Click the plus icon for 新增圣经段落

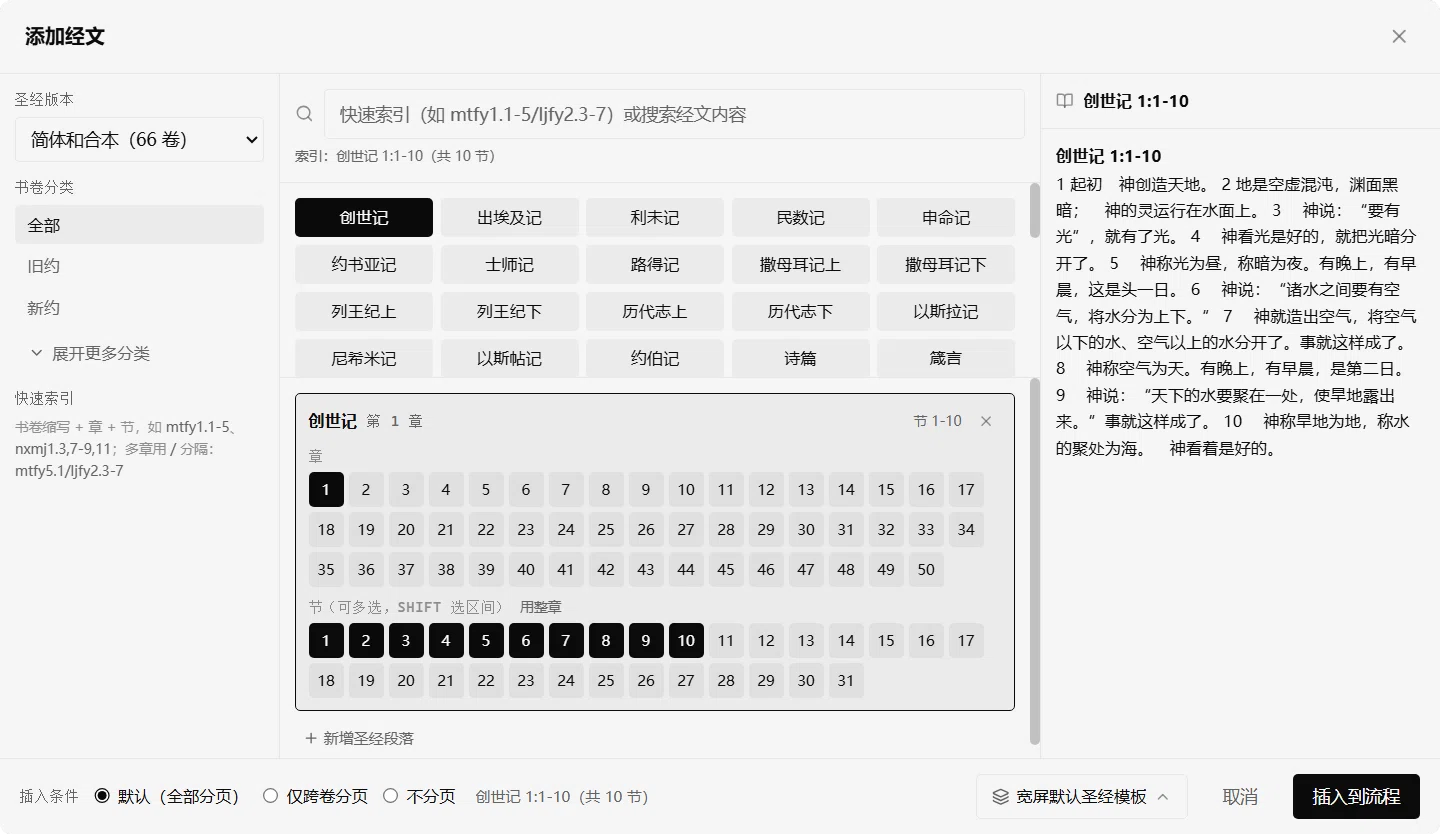[311, 738]
